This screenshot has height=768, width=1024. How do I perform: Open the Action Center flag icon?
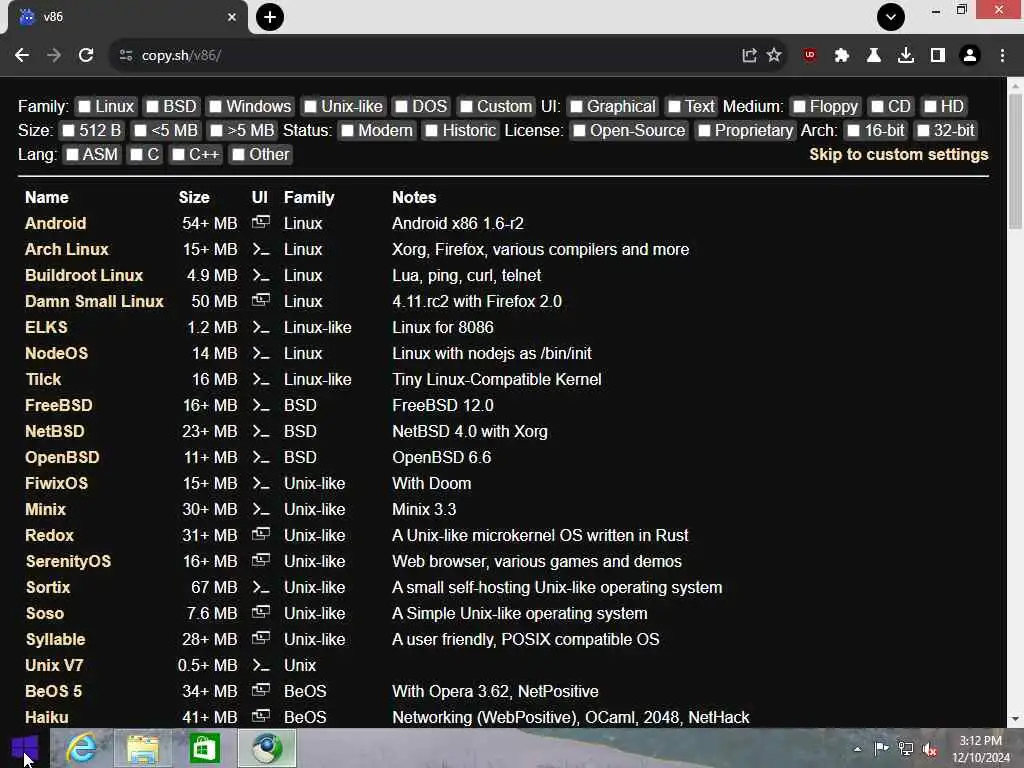882,749
